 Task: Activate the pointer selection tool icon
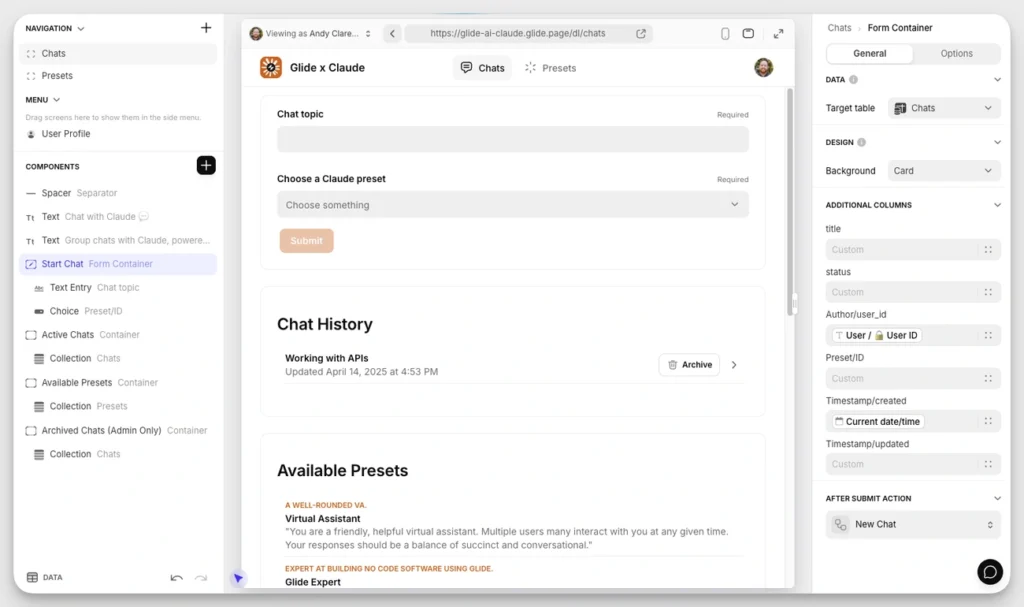coord(238,578)
